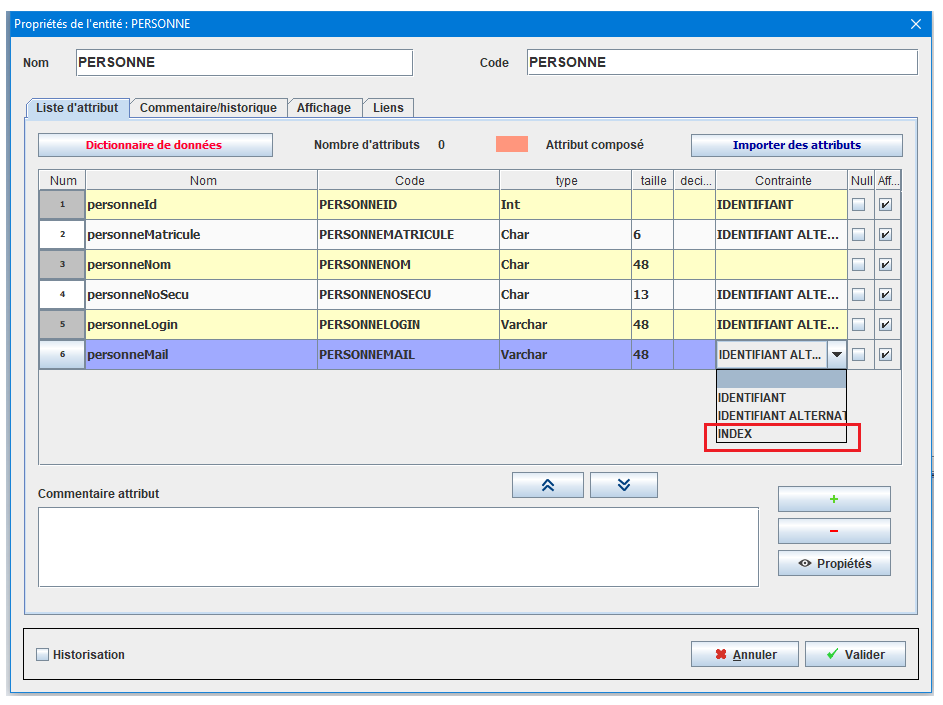Collapse the personneMail Contrainte dropdown arrow

[837, 355]
